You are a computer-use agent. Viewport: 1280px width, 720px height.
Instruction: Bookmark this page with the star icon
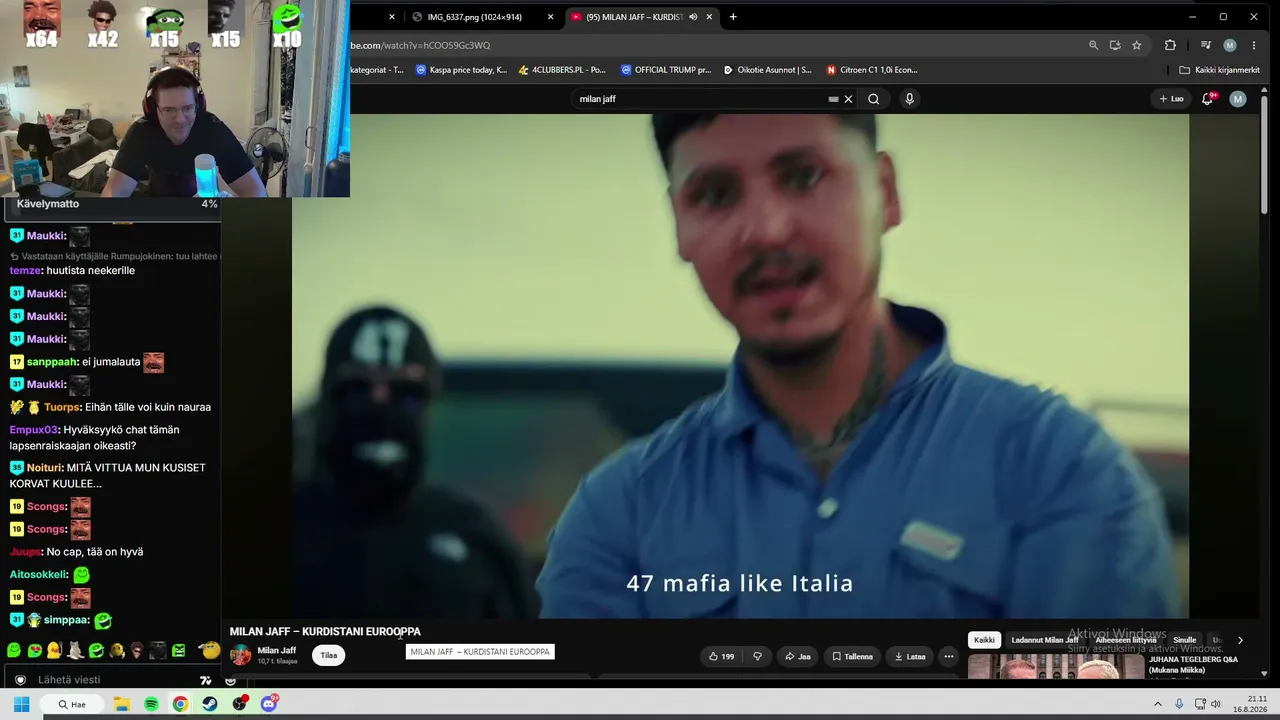pos(1137,45)
